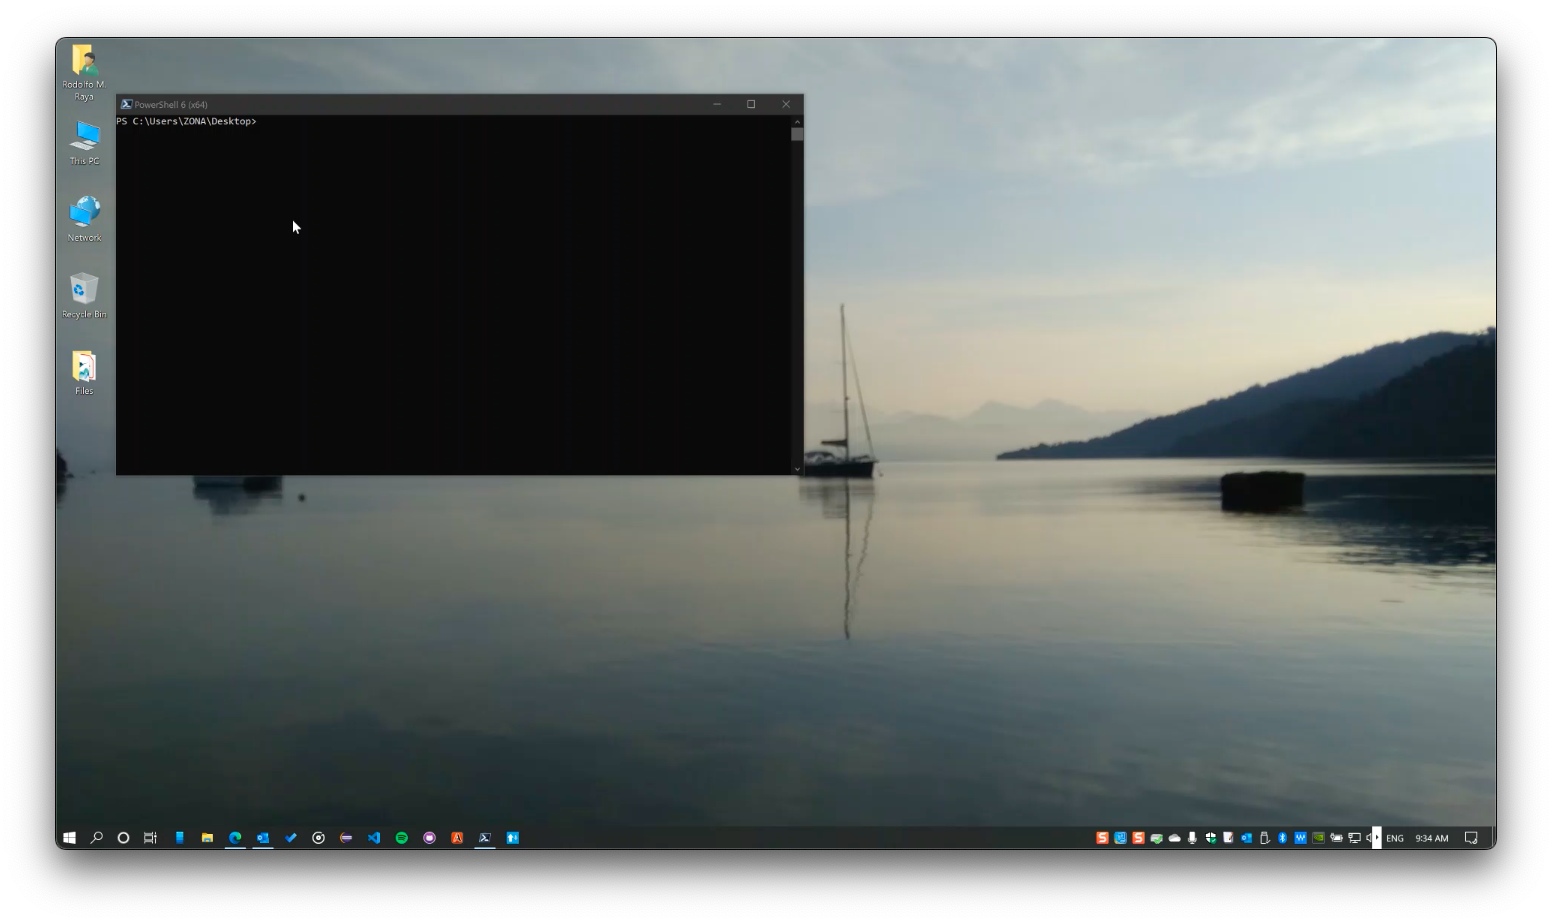
Task: Open network status tray icon
Action: [x=1354, y=838]
